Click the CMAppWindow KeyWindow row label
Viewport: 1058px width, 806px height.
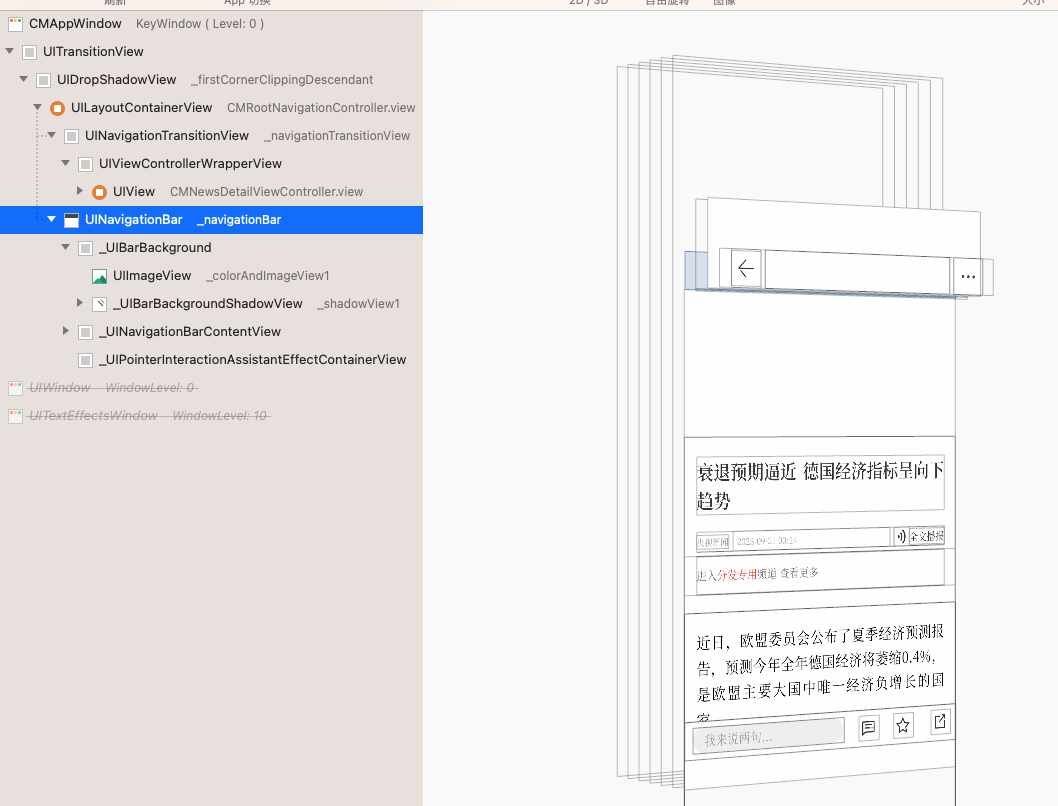coord(146,24)
